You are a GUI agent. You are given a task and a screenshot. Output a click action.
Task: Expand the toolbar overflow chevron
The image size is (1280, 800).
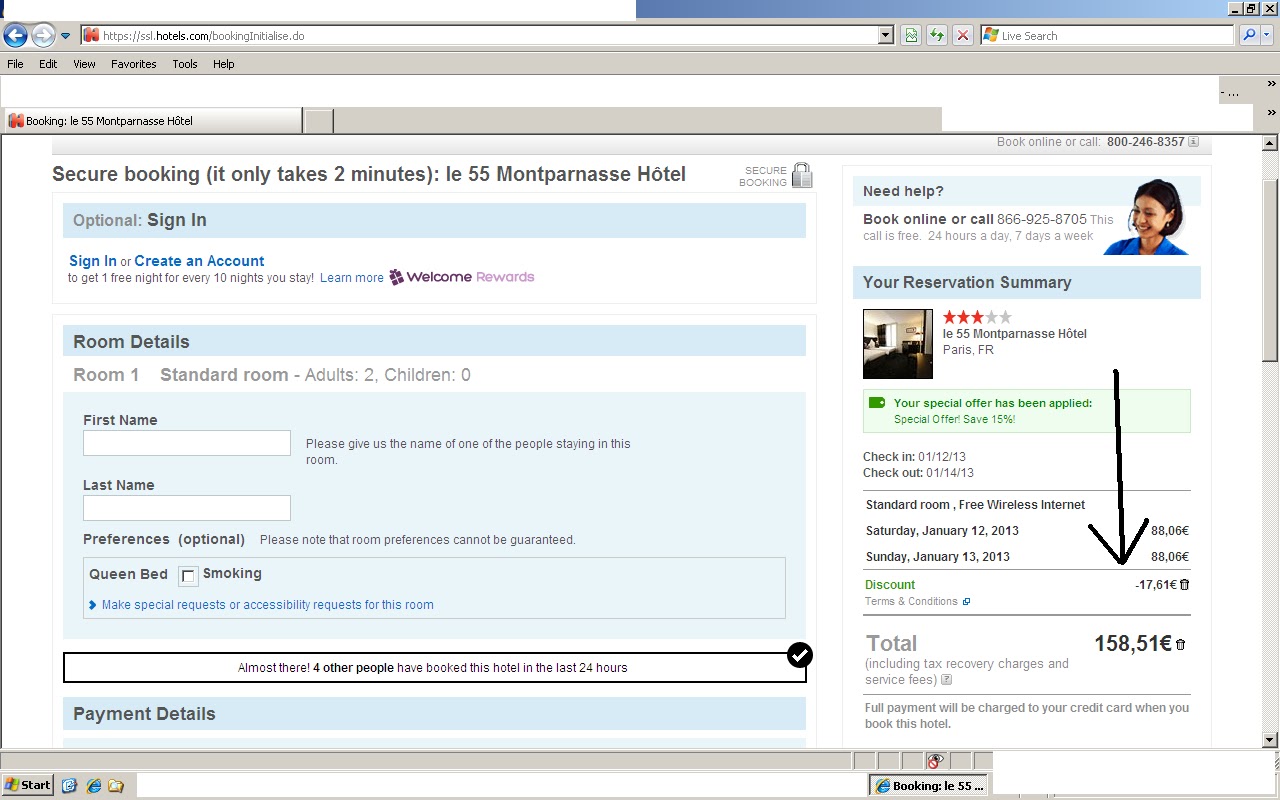[1271, 84]
